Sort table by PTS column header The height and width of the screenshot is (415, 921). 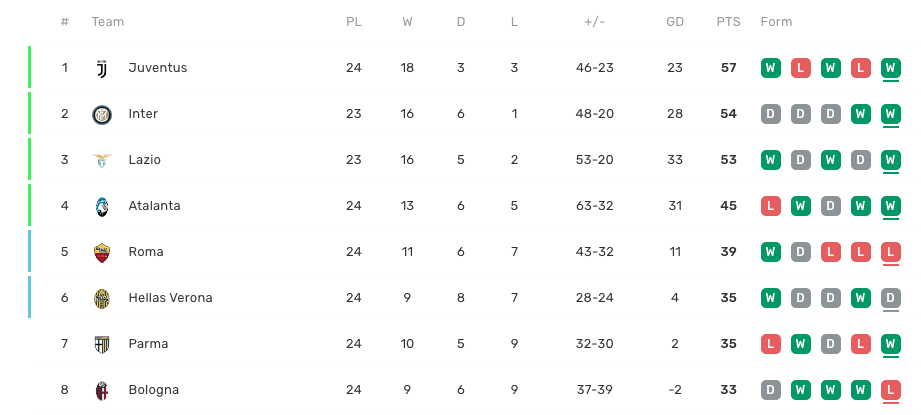[728, 22]
